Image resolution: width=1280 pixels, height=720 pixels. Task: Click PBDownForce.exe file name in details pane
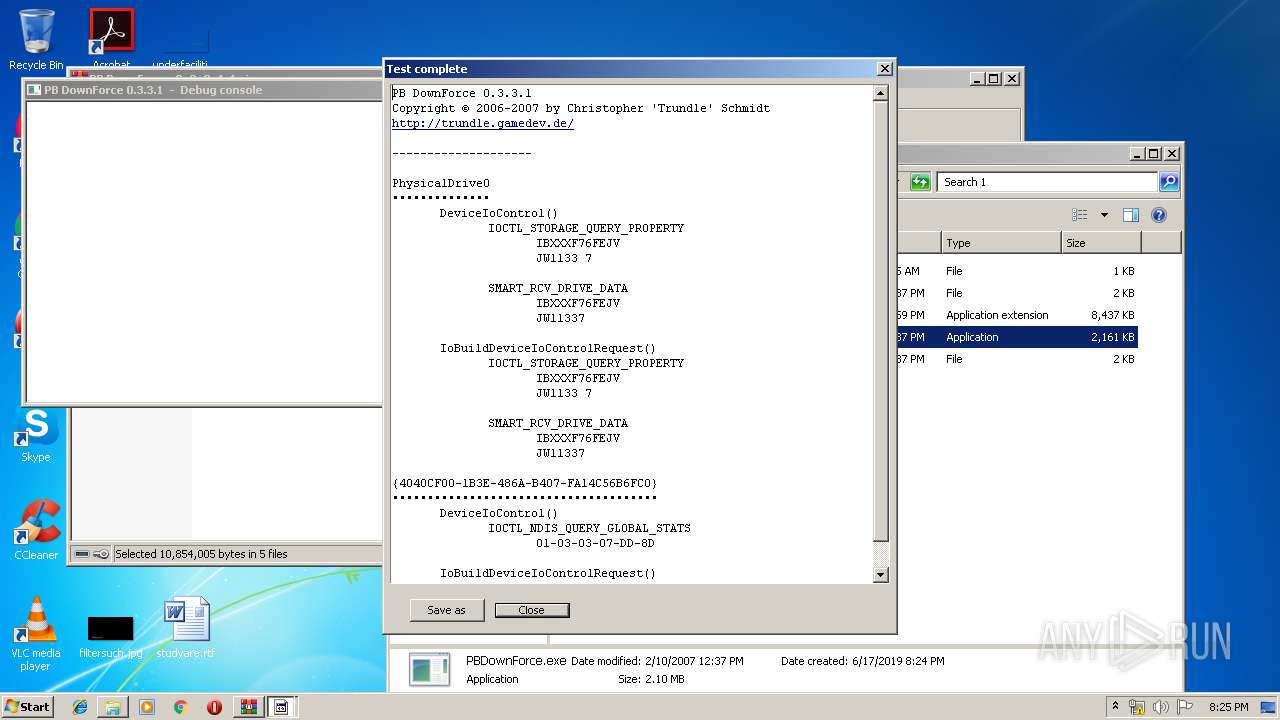516,661
